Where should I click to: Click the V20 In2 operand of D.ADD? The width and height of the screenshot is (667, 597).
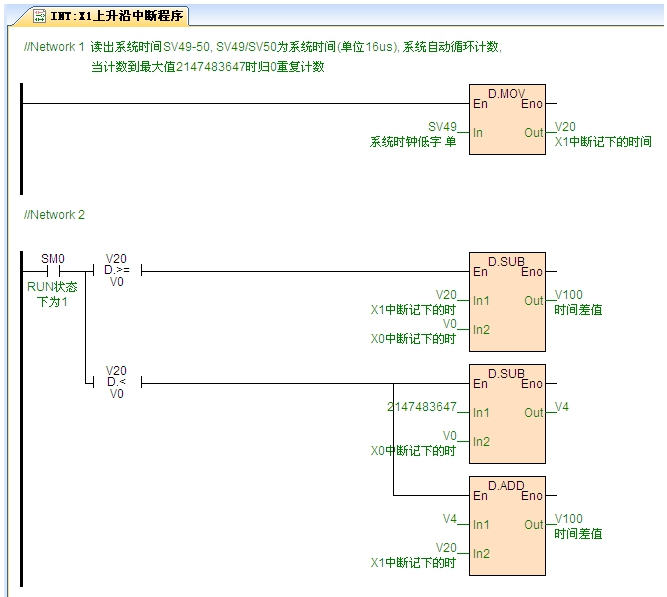(445, 548)
